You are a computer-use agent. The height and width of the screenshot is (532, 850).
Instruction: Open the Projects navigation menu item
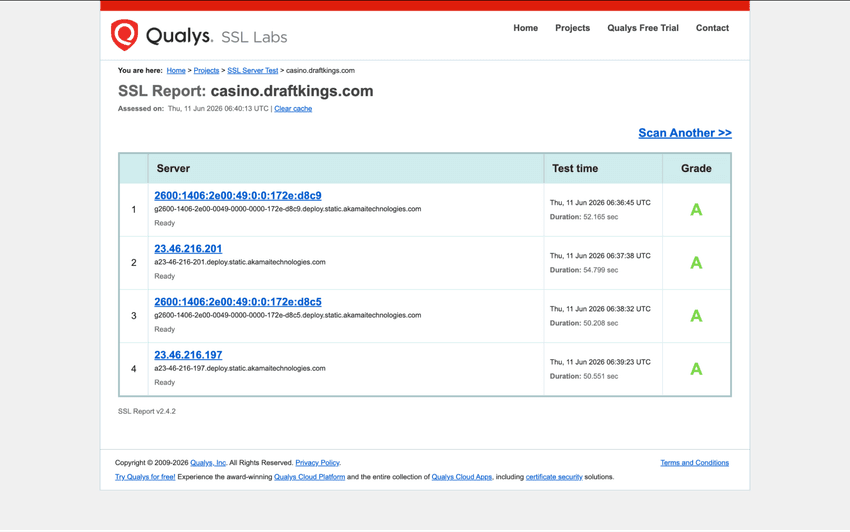[572, 28]
